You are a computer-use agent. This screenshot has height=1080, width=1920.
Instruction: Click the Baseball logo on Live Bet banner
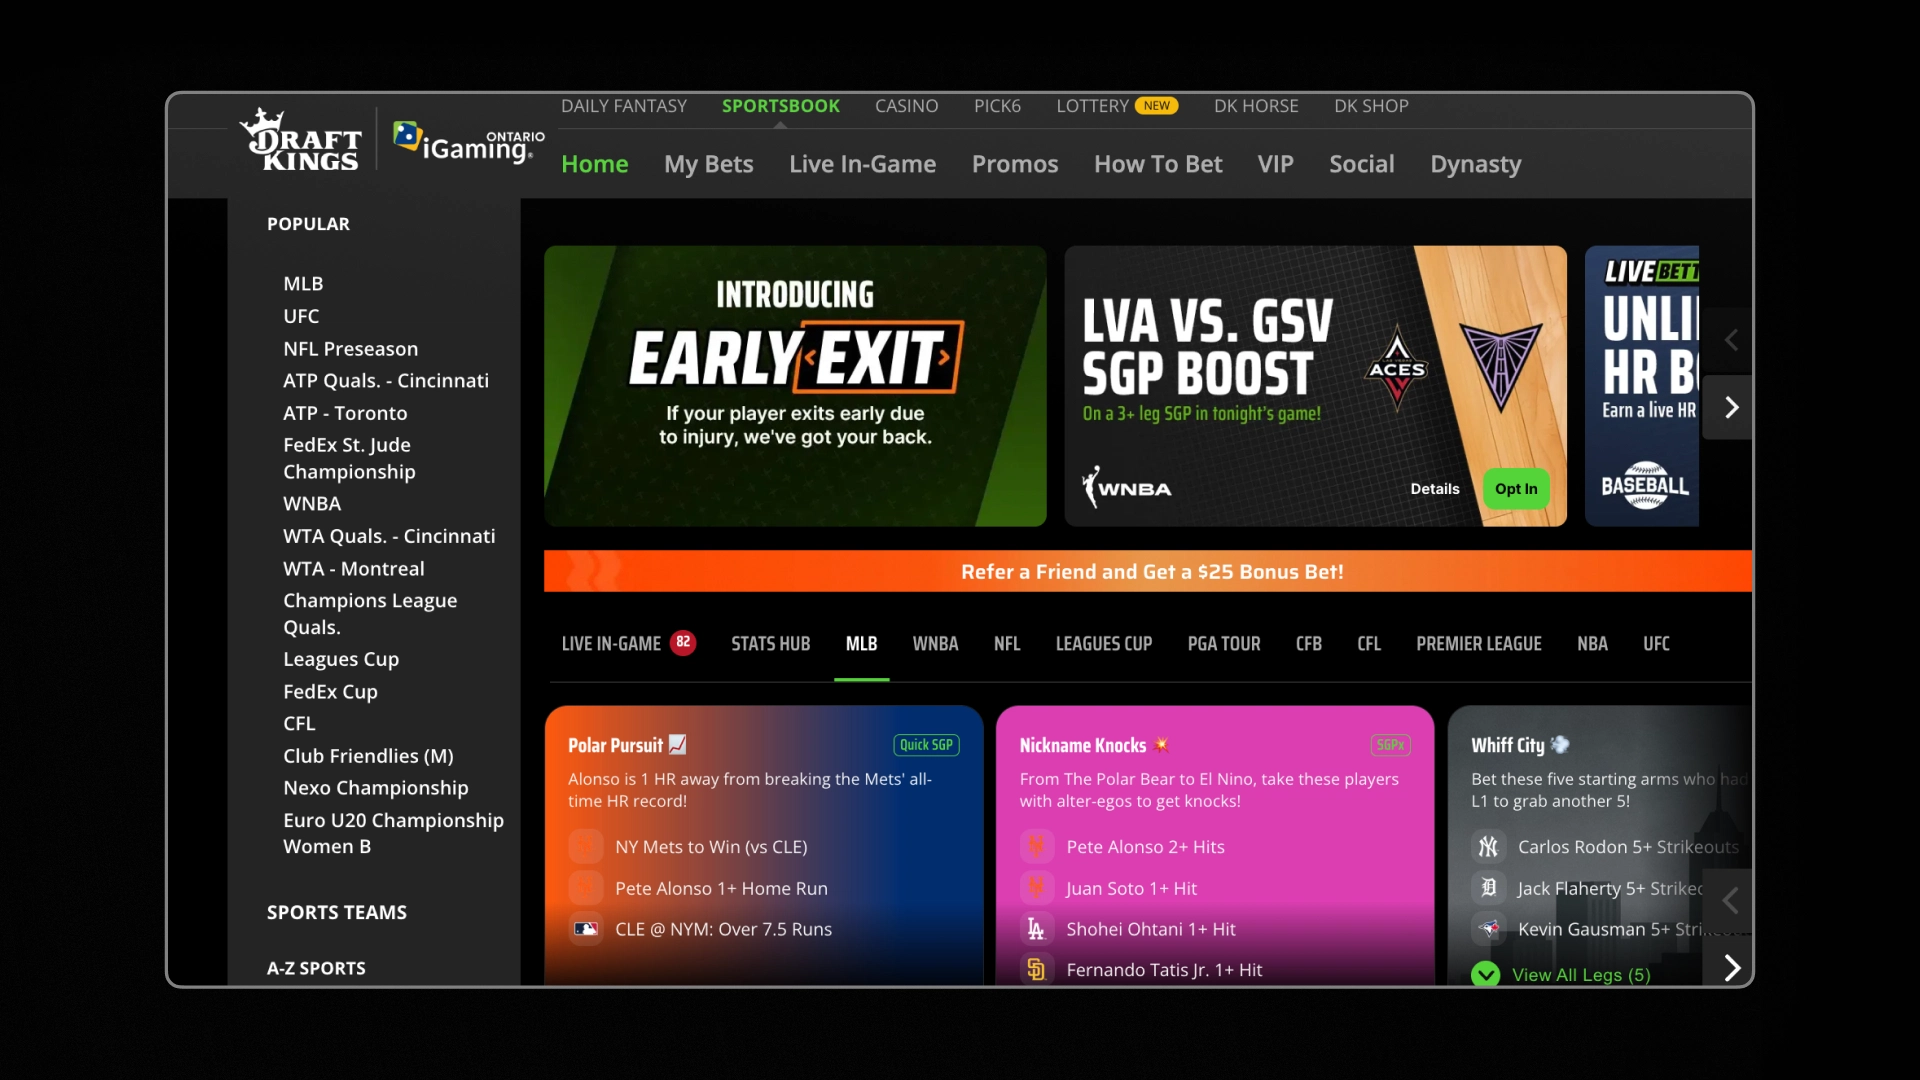[x=1645, y=486]
